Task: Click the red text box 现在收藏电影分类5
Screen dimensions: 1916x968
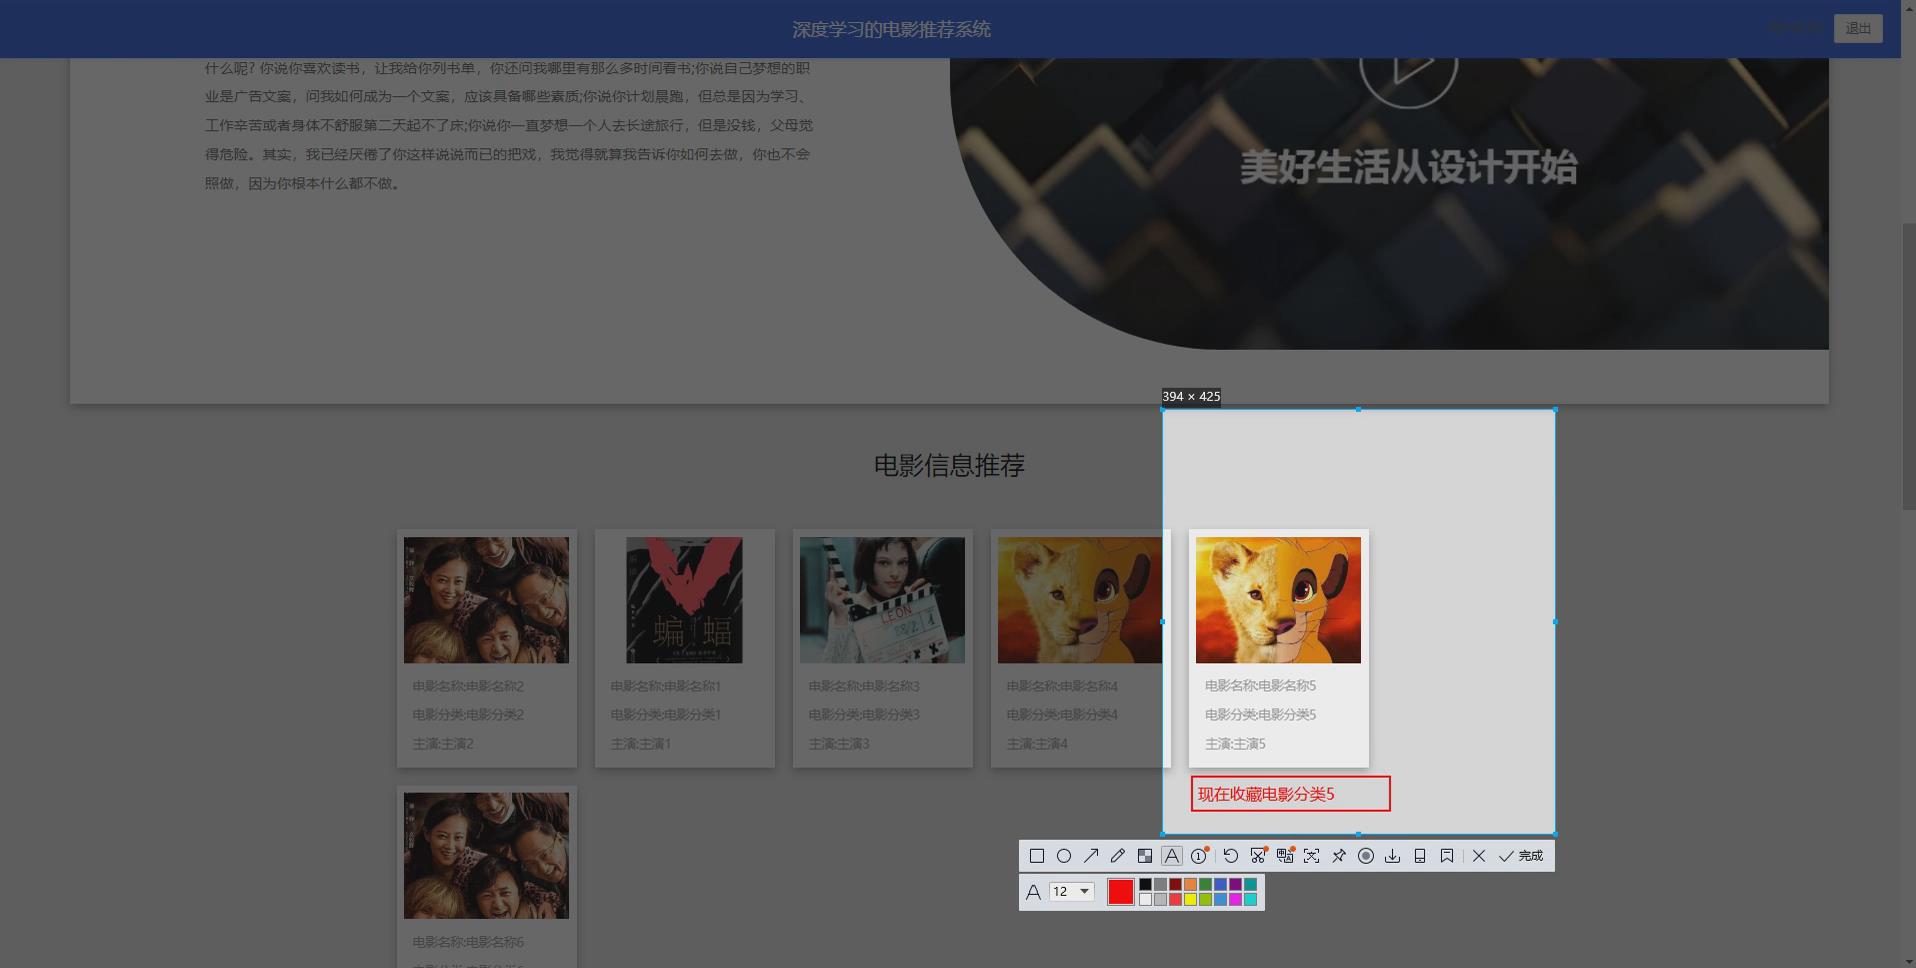Action: tap(1290, 794)
